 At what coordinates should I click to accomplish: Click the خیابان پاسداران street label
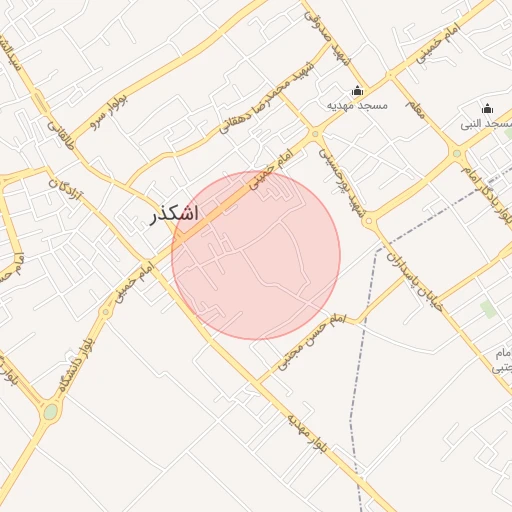pos(414,283)
